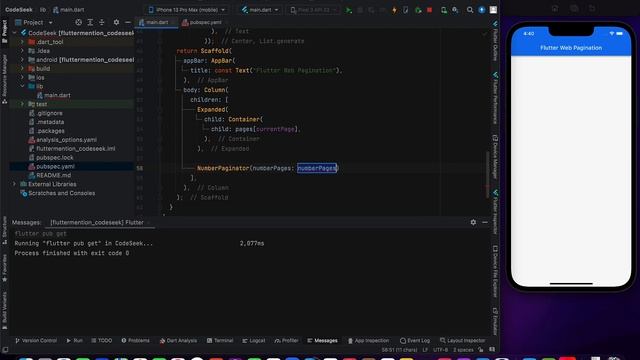Image resolution: width=640 pixels, height=360 pixels.
Task: Click UTF-8 encoding in status bar
Action: pyautogui.click(x=440, y=350)
